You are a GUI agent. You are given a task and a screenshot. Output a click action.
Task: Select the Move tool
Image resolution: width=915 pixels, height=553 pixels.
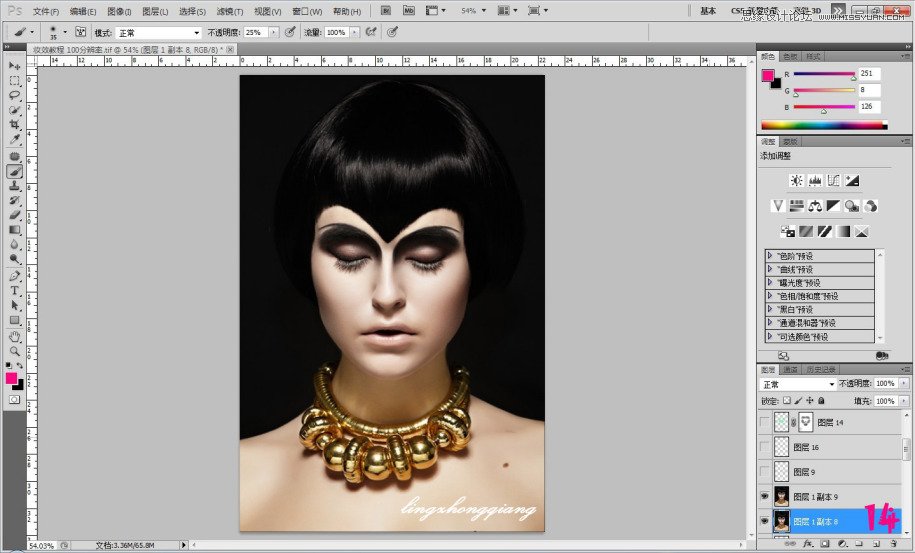click(x=15, y=66)
